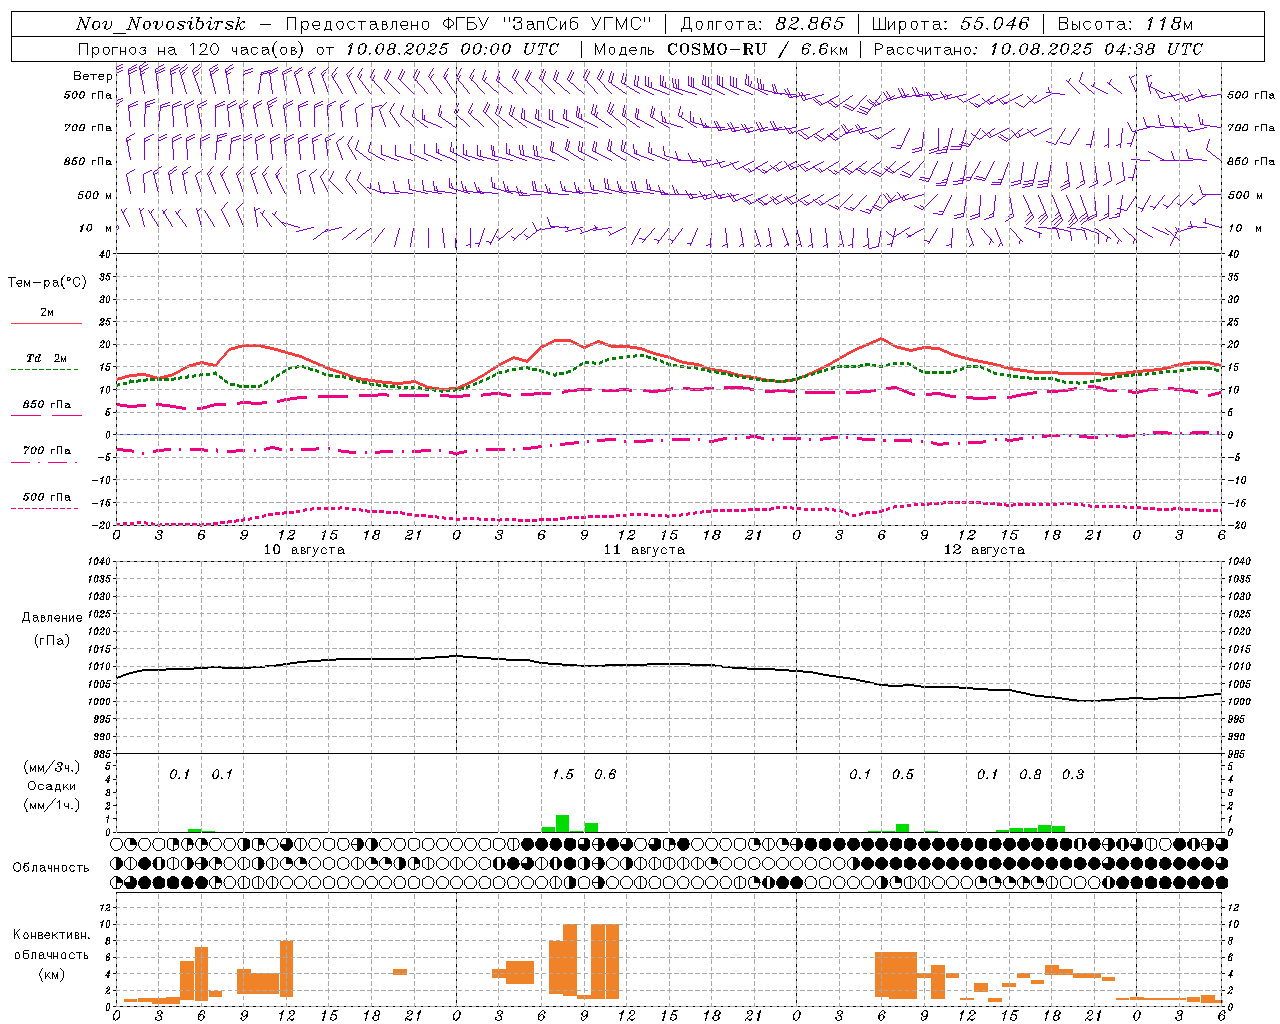The height and width of the screenshot is (1024, 1280).
Task: Click the '(мм/1ч.)' precipitation unit label
Action: (52, 805)
